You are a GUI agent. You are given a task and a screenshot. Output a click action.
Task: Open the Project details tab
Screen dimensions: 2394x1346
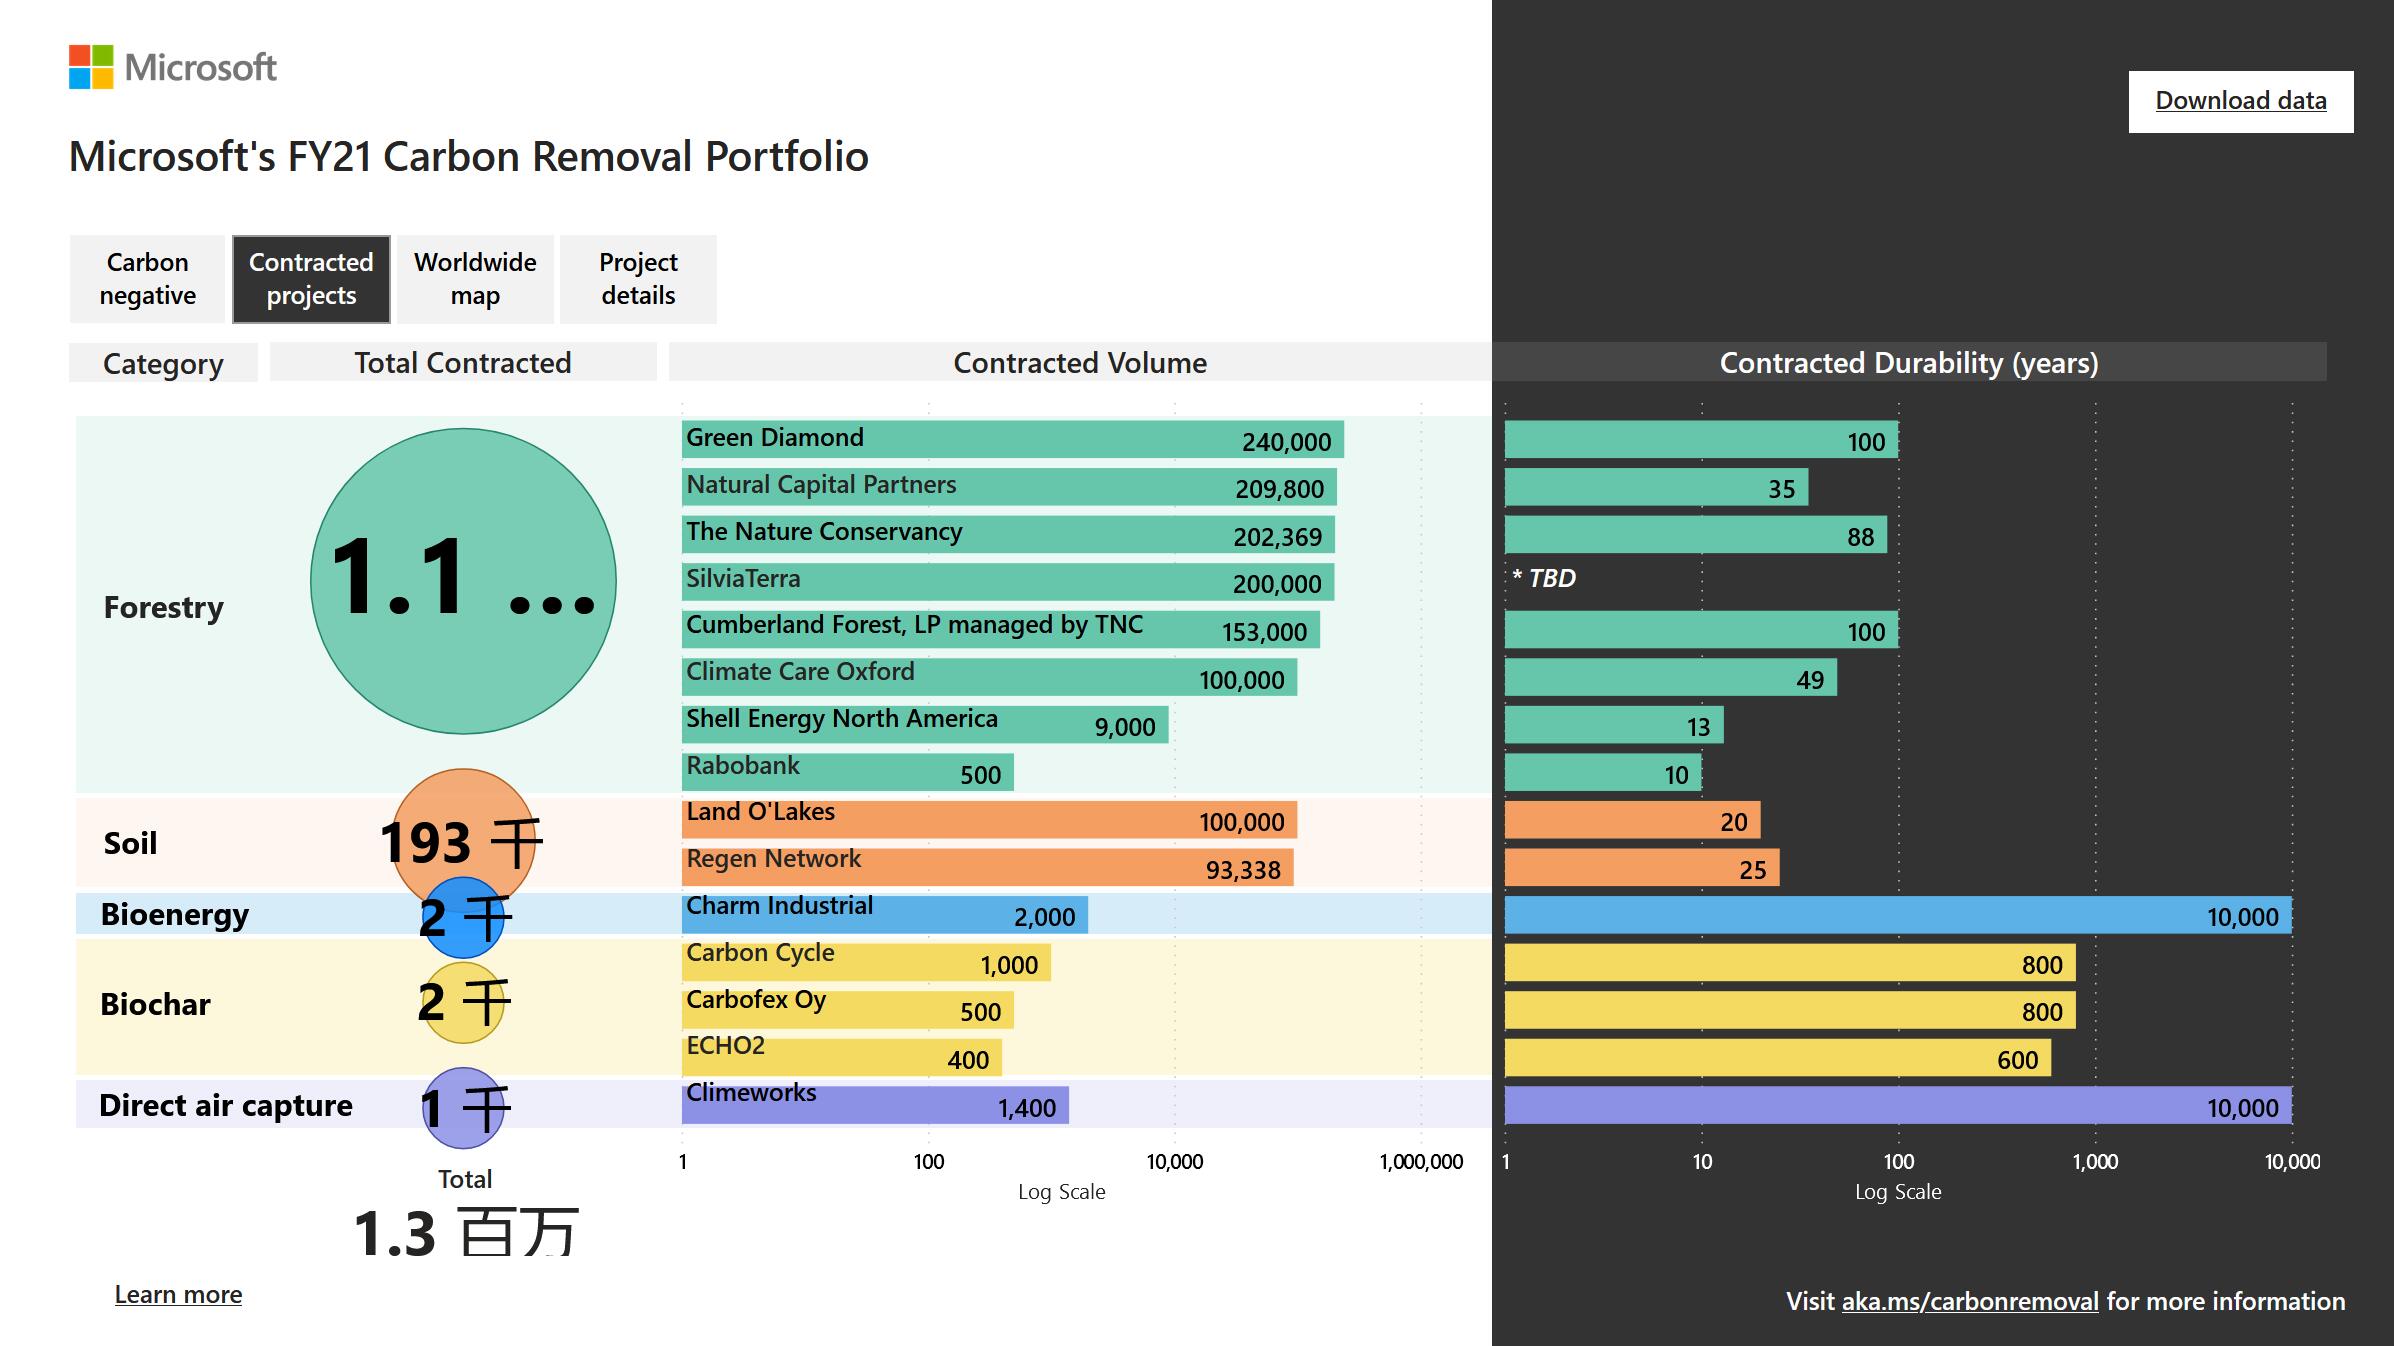coord(638,279)
